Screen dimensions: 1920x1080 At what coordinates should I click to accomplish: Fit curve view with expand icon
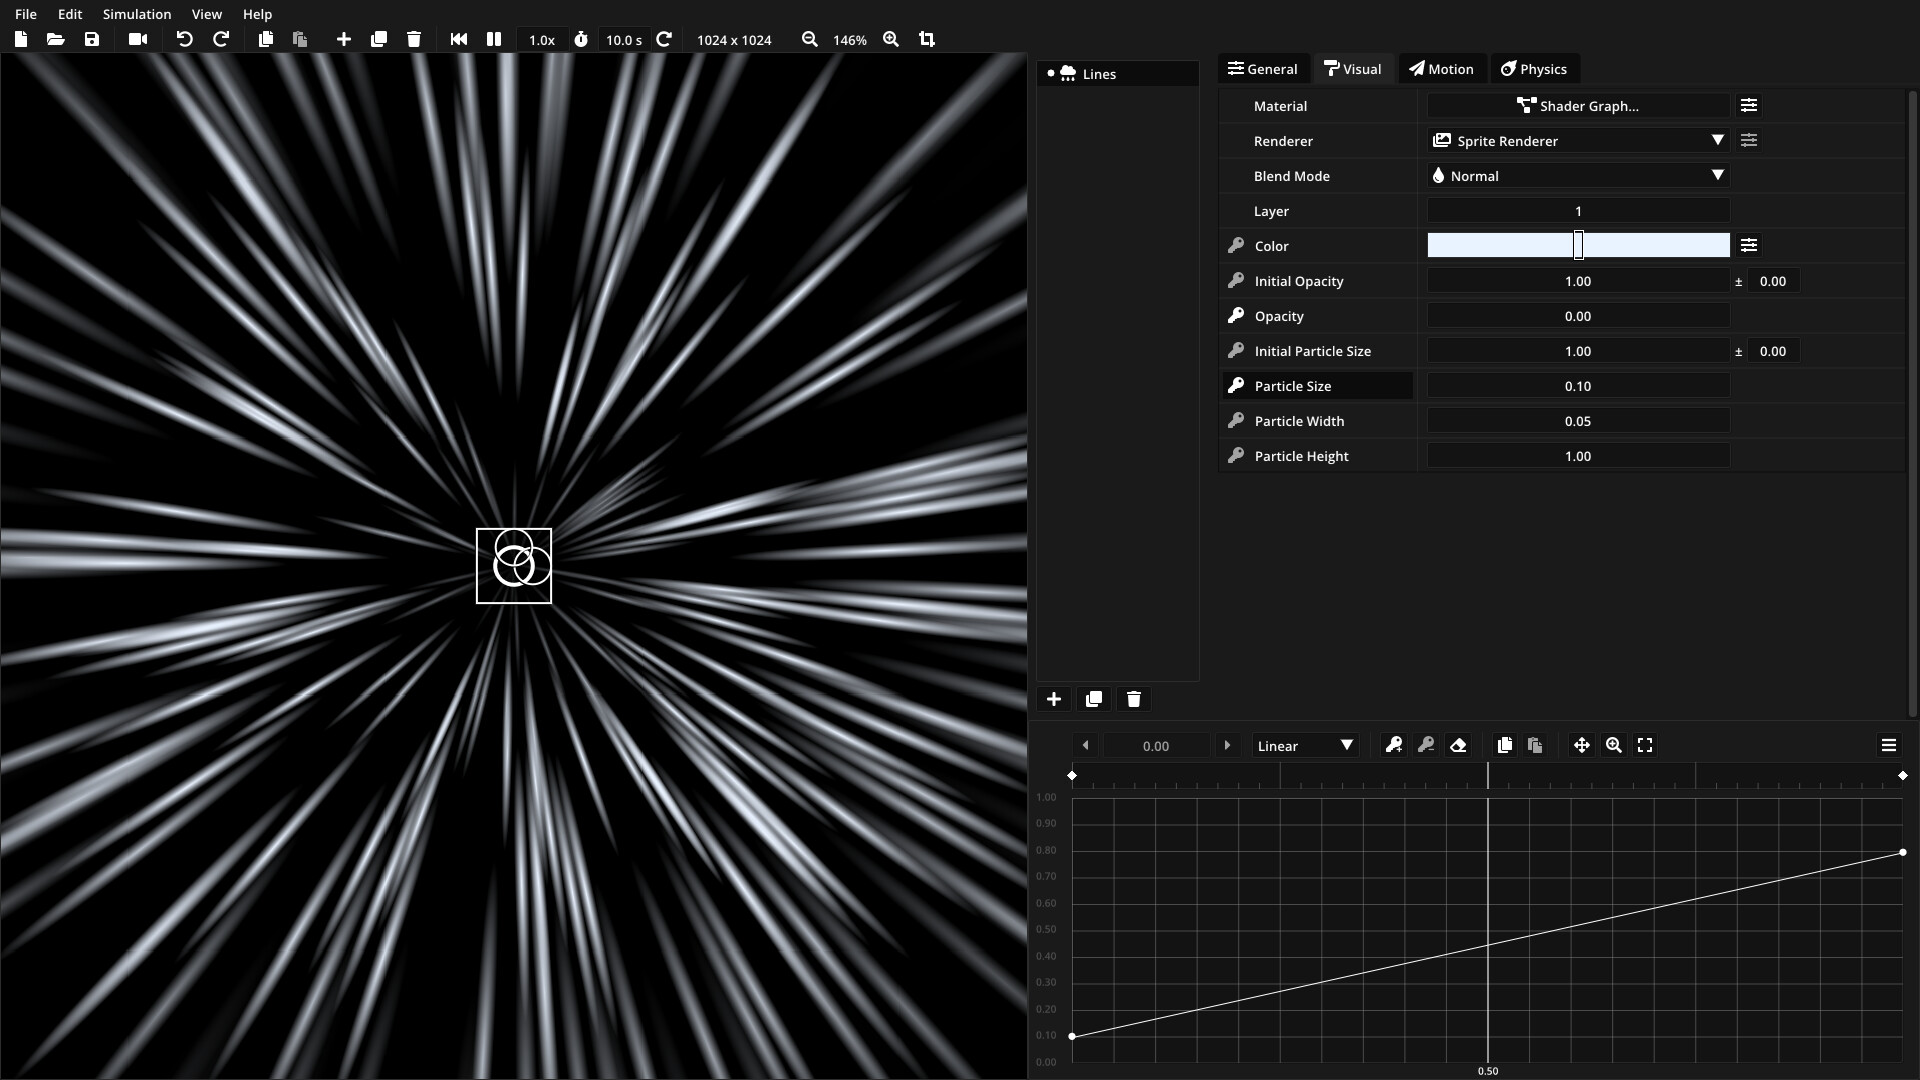point(1645,745)
